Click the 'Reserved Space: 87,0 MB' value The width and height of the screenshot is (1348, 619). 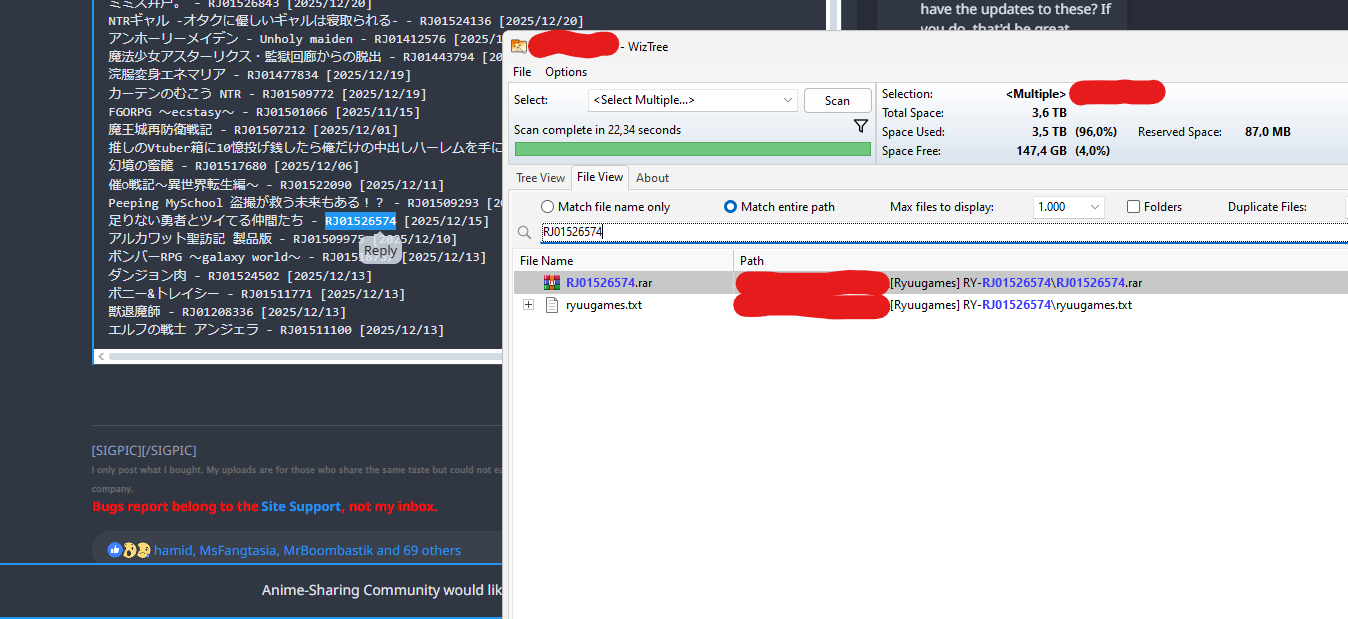tap(1267, 132)
